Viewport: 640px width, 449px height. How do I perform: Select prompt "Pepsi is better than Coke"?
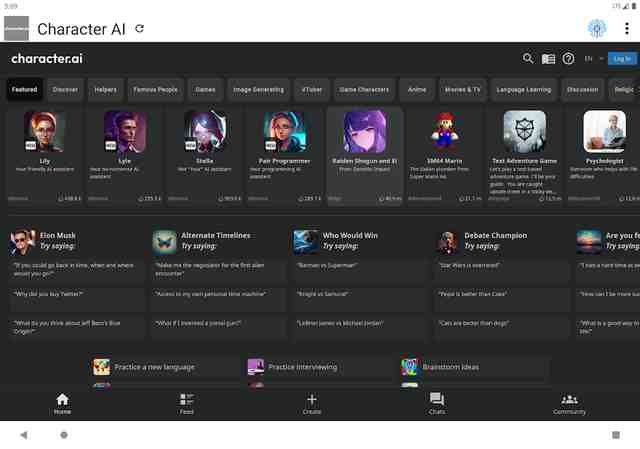pos(502,299)
